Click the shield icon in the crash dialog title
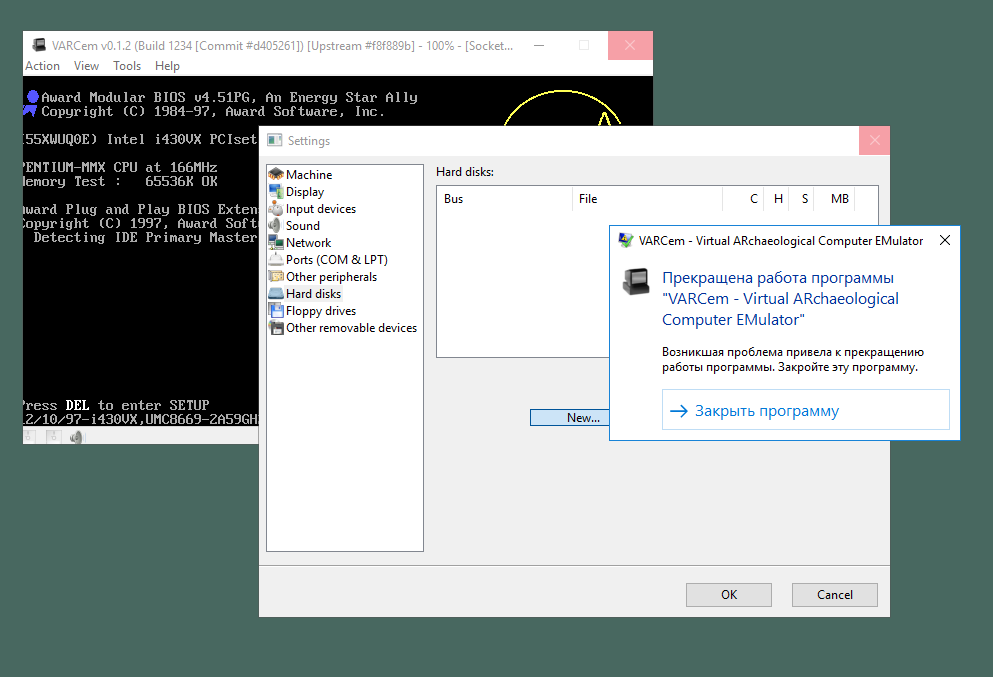 (x=626, y=240)
